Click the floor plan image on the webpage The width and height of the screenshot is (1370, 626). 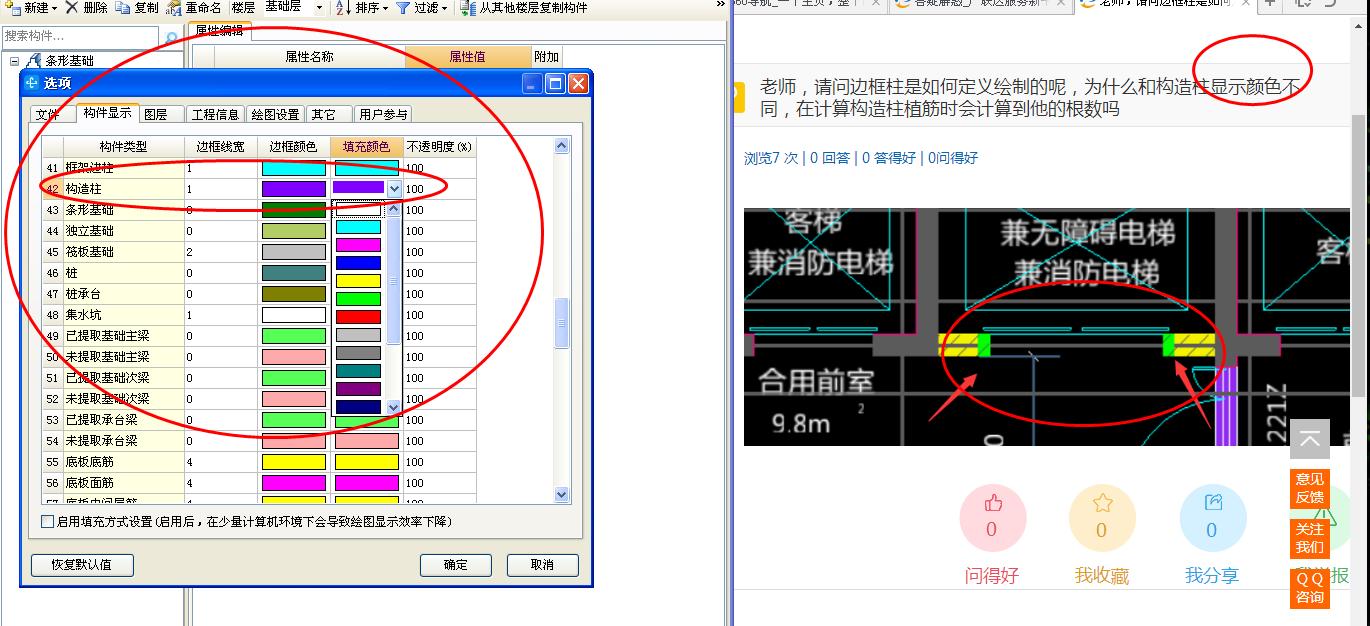point(1046,326)
